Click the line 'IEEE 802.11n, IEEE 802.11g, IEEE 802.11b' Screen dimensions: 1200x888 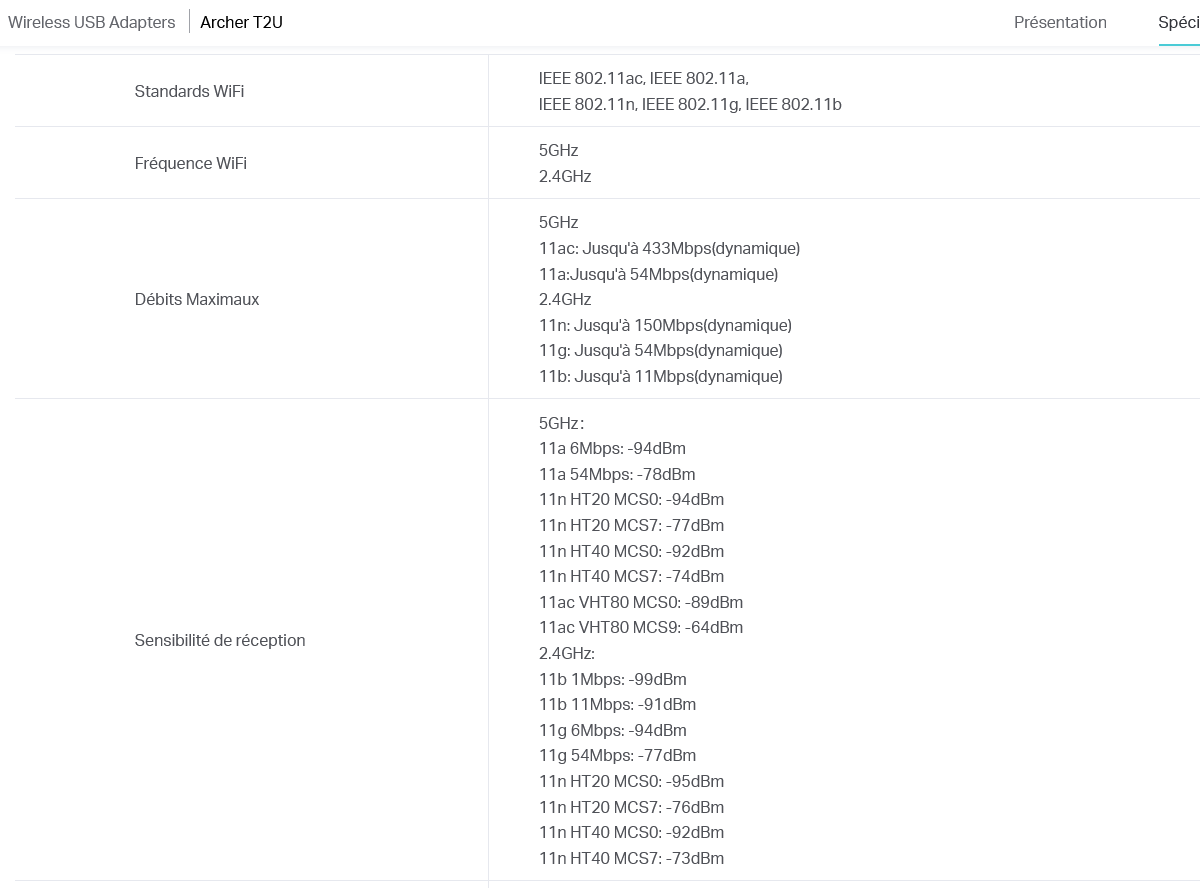(x=690, y=104)
